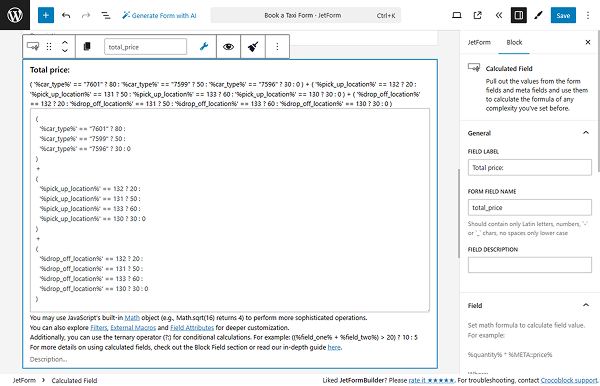Viewport: 600px width, 386px height.
Task: Open the Field Attributes link
Action: pyautogui.click(x=192, y=327)
